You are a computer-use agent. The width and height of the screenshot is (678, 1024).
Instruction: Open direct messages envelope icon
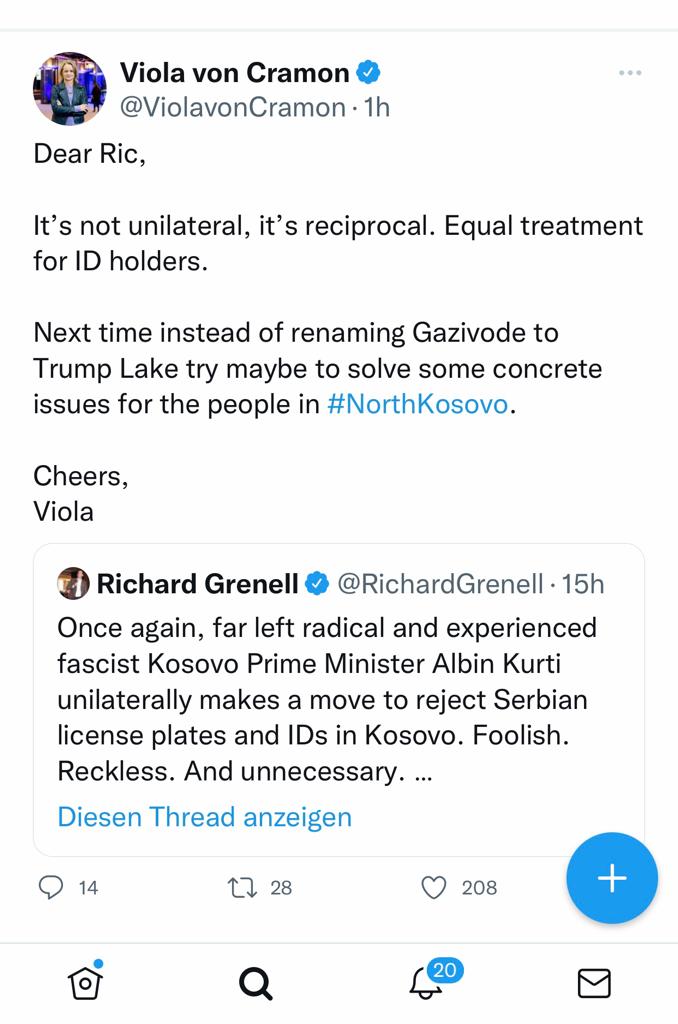click(x=594, y=985)
